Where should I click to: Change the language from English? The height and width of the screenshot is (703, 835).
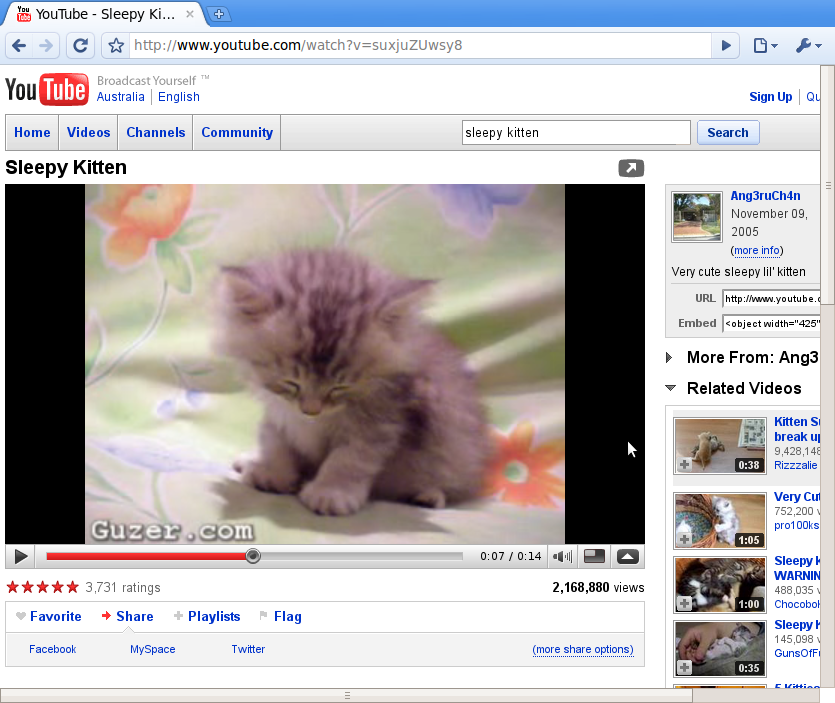coord(179,97)
